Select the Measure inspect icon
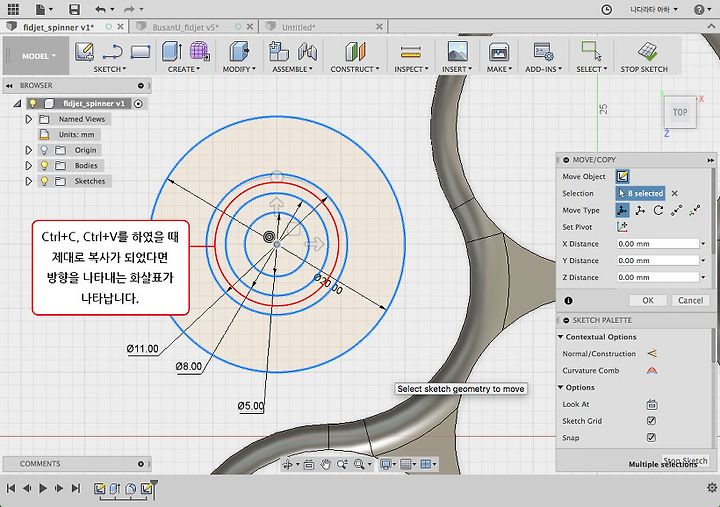Viewport: 720px width, 507px height. click(411, 52)
